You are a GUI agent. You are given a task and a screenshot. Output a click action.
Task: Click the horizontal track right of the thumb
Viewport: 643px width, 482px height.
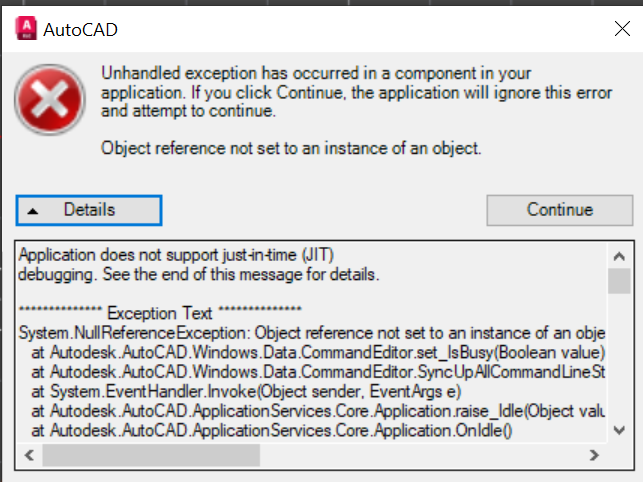420,455
